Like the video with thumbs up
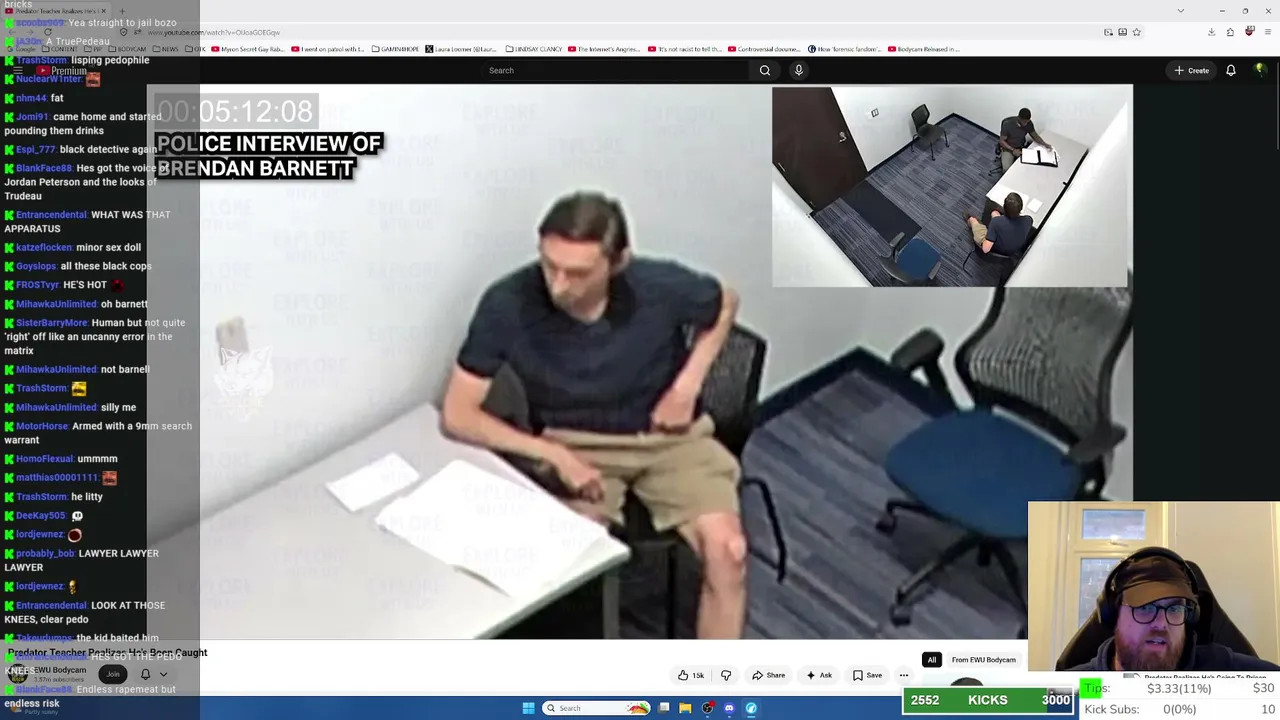Viewport: 1280px width, 720px height. pos(691,675)
